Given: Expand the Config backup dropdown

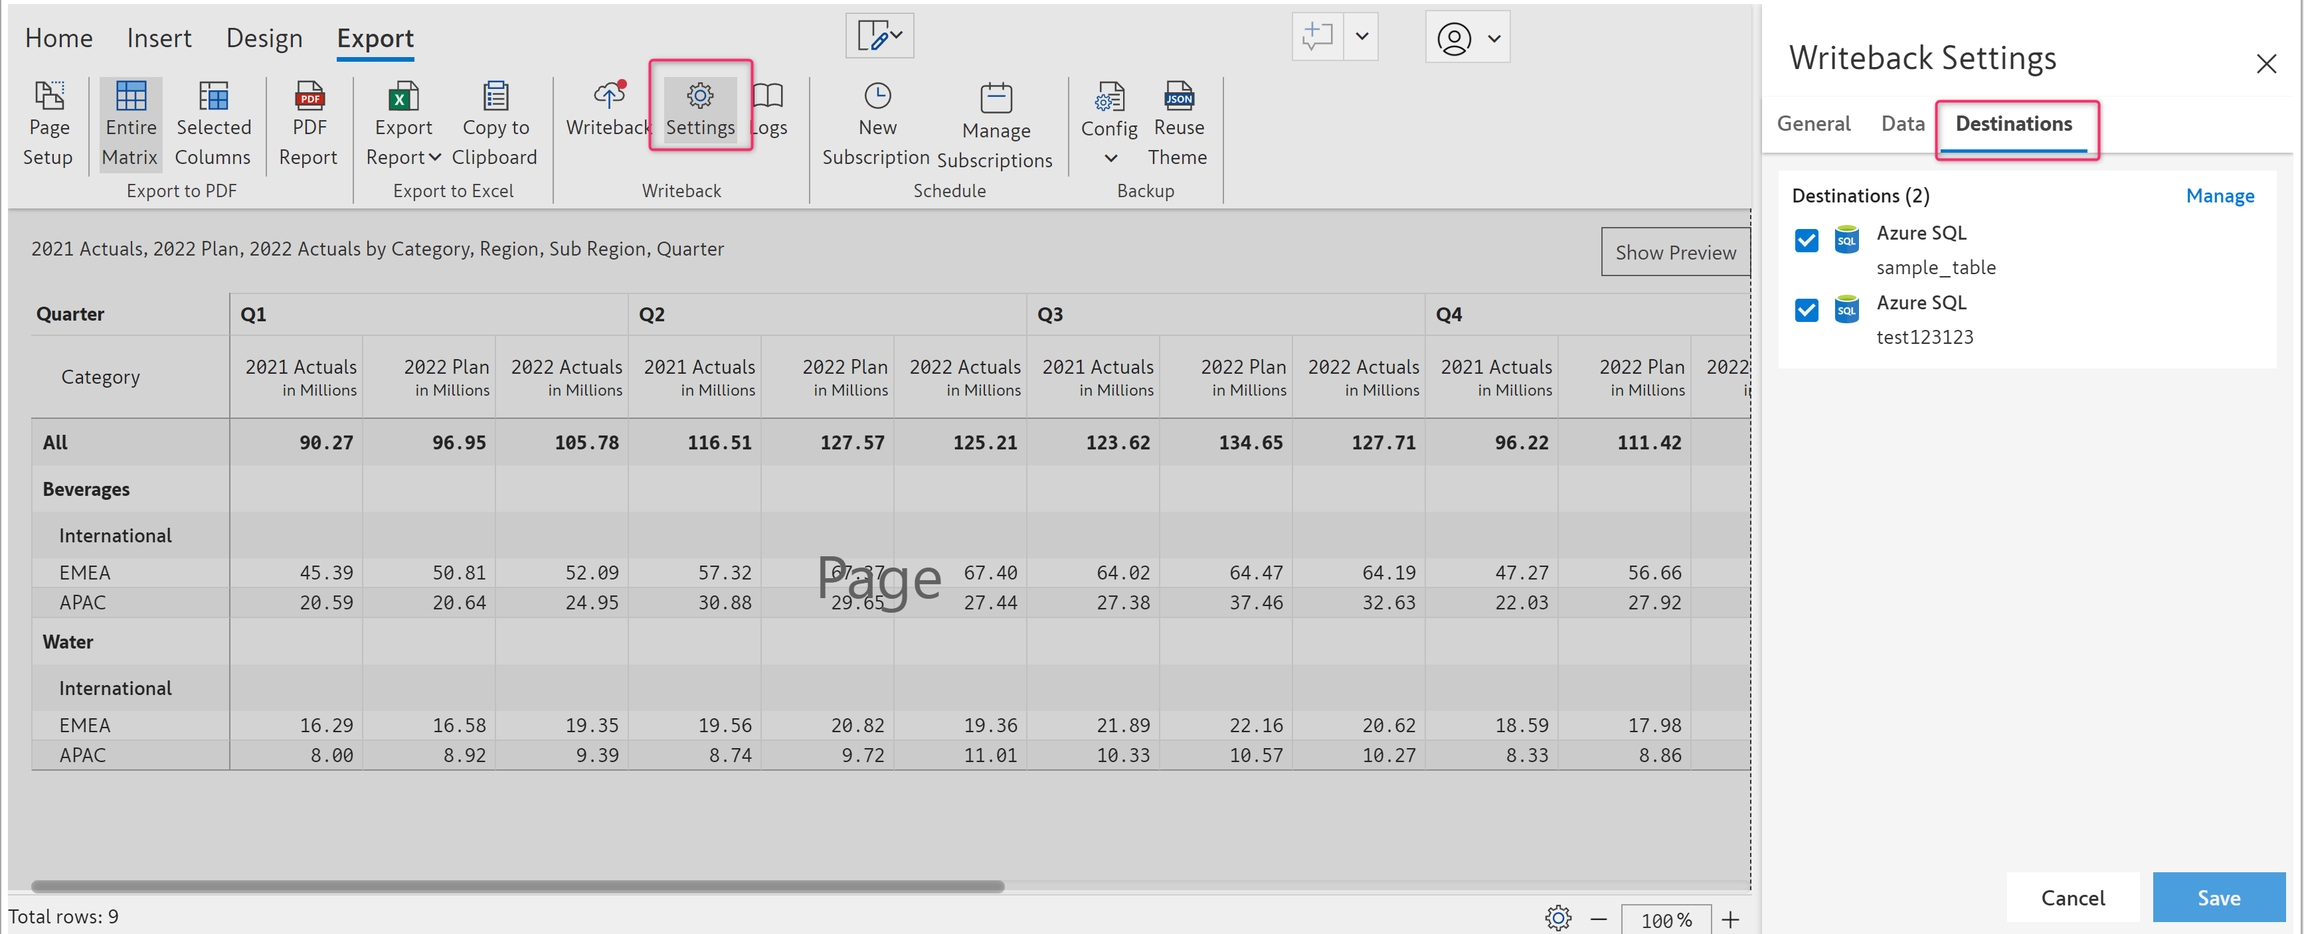Looking at the screenshot, I should (x=1110, y=158).
